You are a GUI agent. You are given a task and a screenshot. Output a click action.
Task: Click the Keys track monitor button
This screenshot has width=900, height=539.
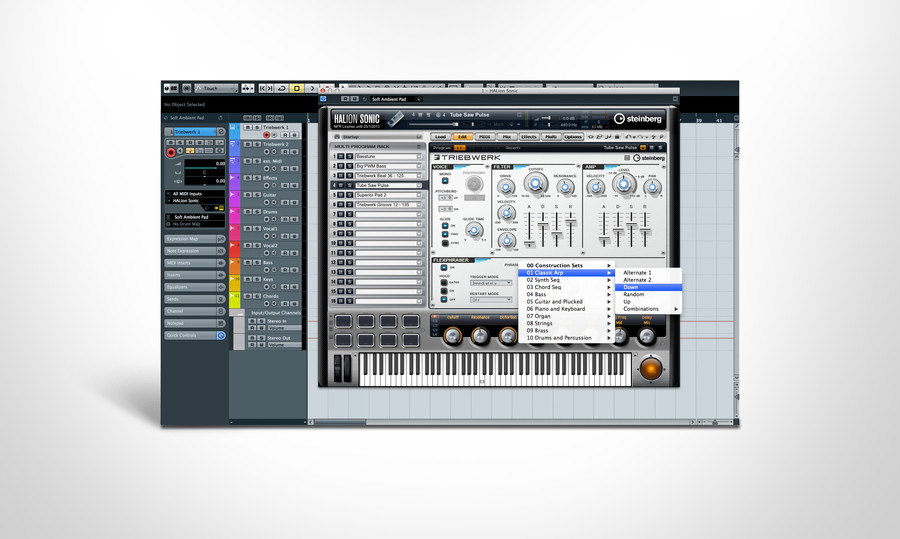(274, 287)
